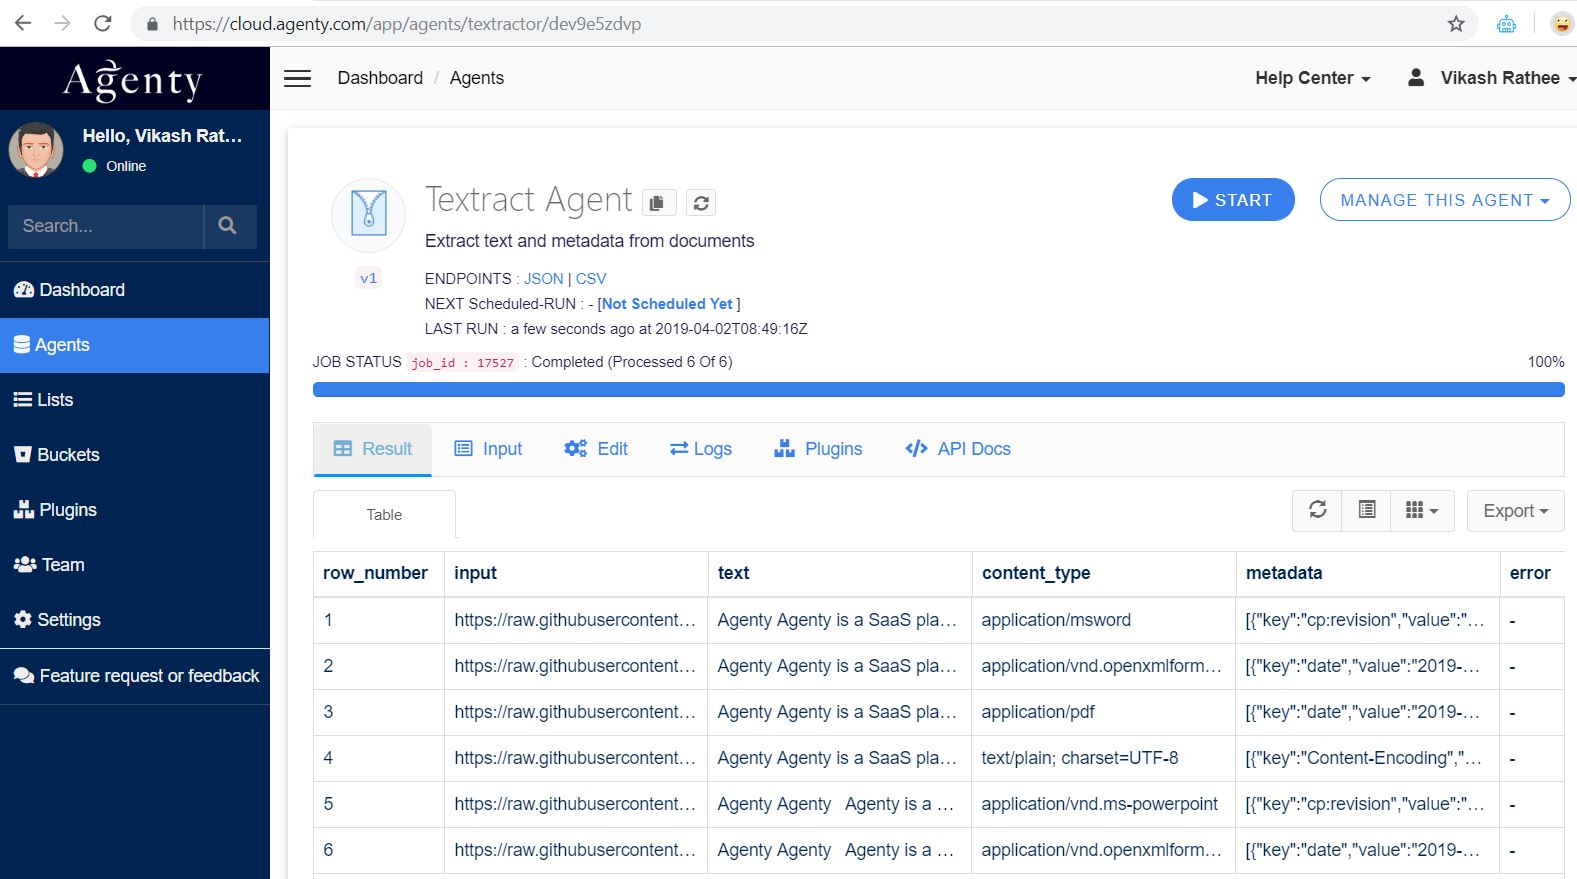Image resolution: width=1577 pixels, height=879 pixels.
Task: Refresh the result table with reload icon
Action: [x=1317, y=510]
